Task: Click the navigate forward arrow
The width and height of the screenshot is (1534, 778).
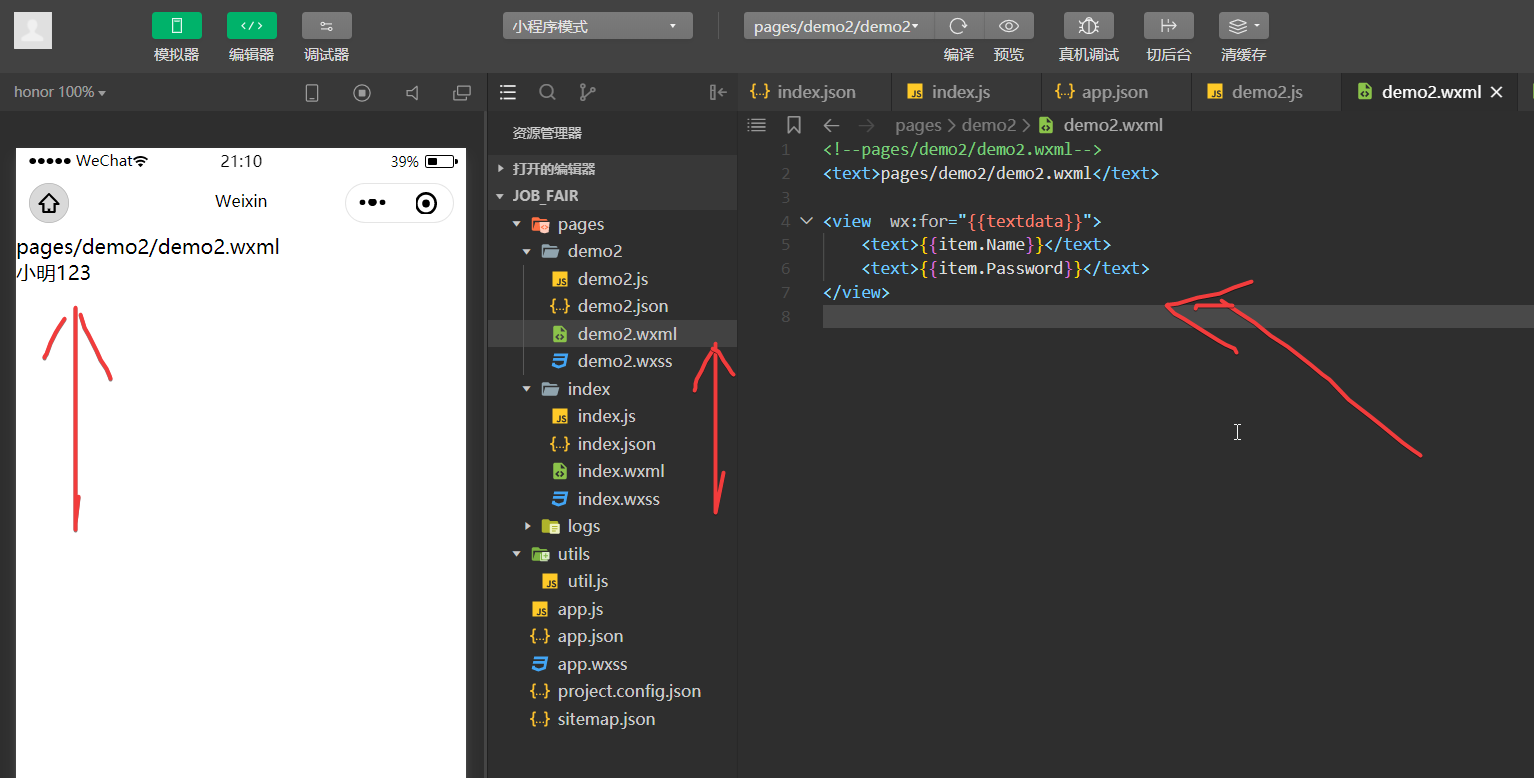Action: tap(867, 125)
